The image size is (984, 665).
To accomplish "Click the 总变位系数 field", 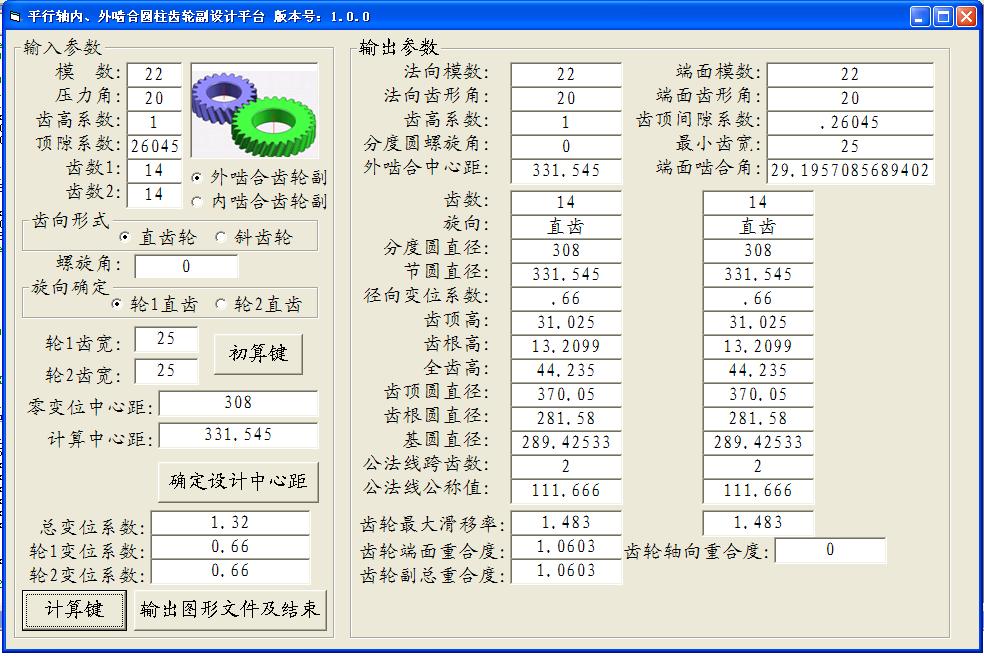I will [230, 523].
